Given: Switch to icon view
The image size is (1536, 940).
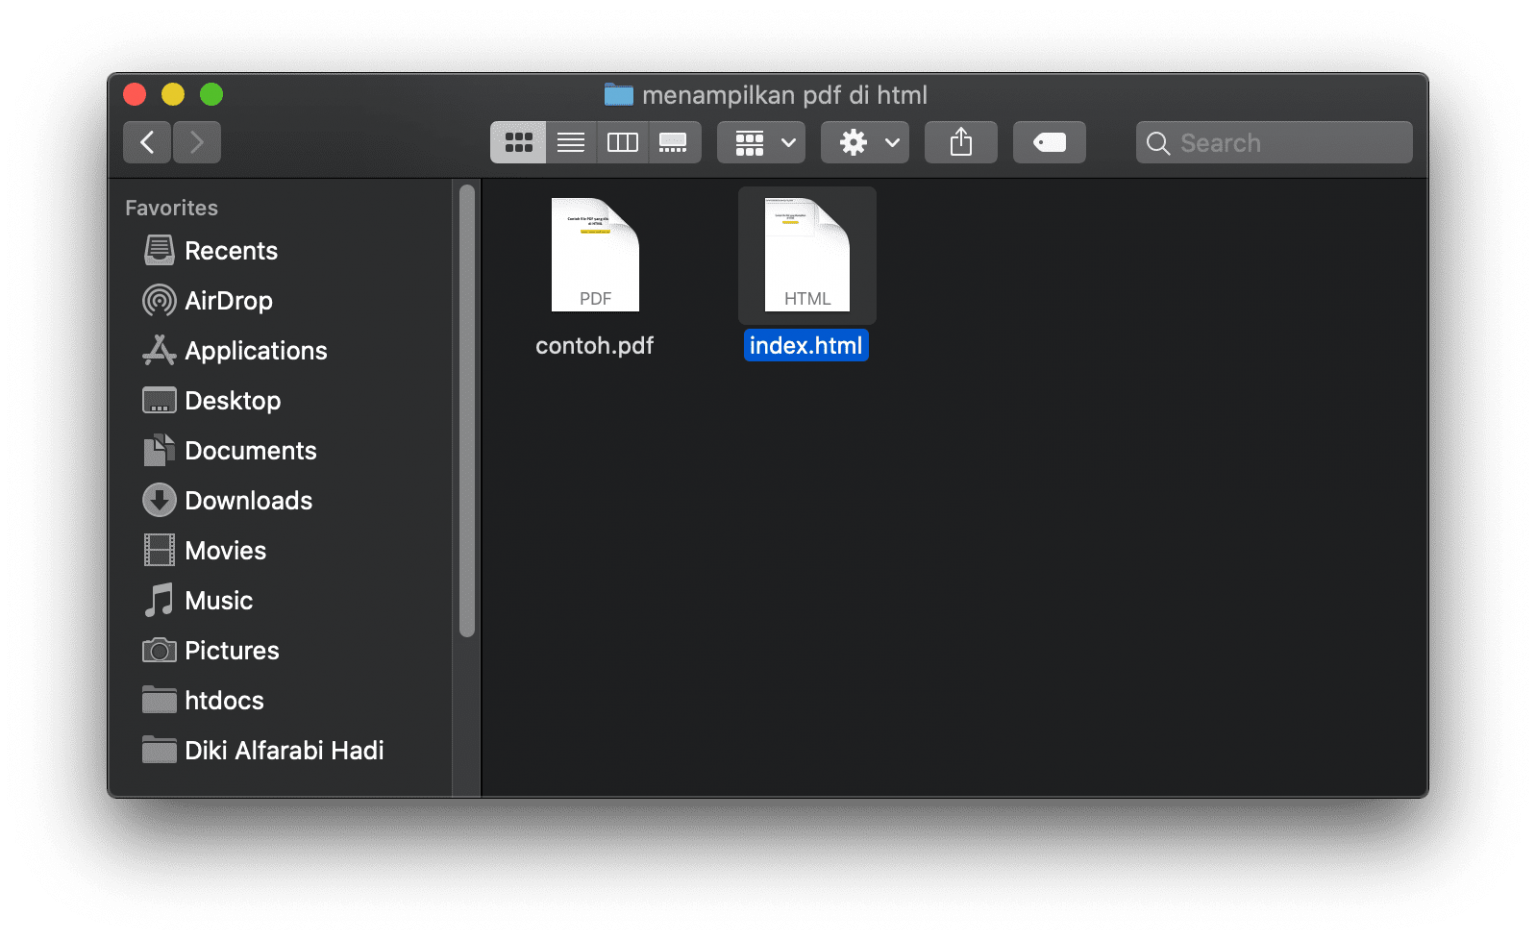Looking at the screenshot, I should (518, 142).
